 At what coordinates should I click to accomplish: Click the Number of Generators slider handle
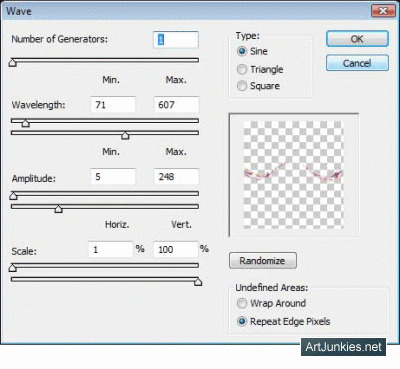tap(13, 63)
